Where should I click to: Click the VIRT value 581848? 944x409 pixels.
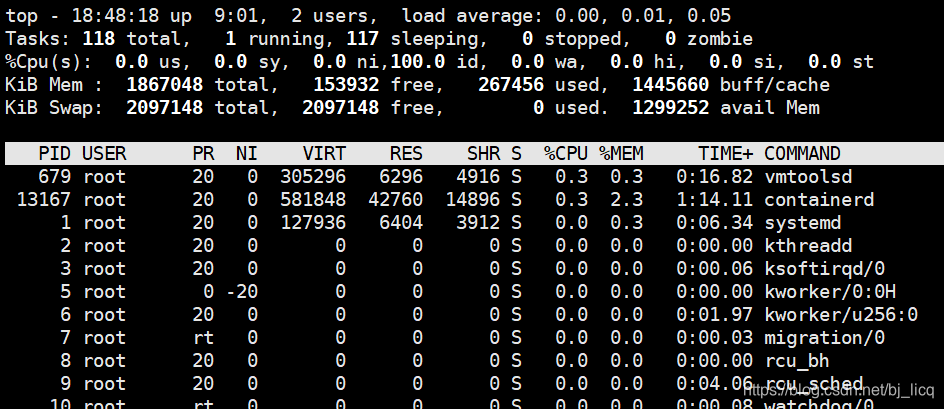313,199
